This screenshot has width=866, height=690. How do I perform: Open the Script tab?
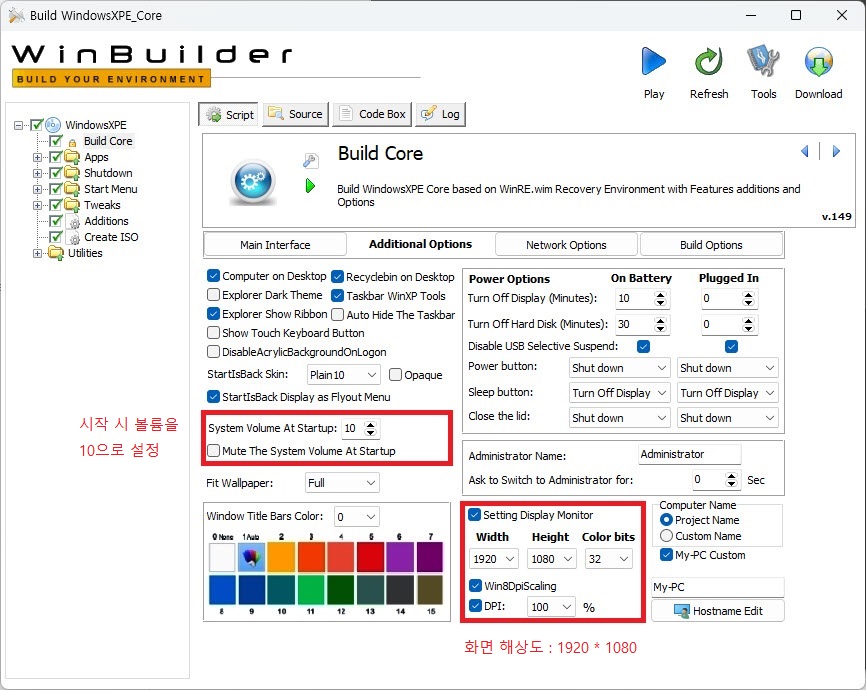(x=229, y=114)
